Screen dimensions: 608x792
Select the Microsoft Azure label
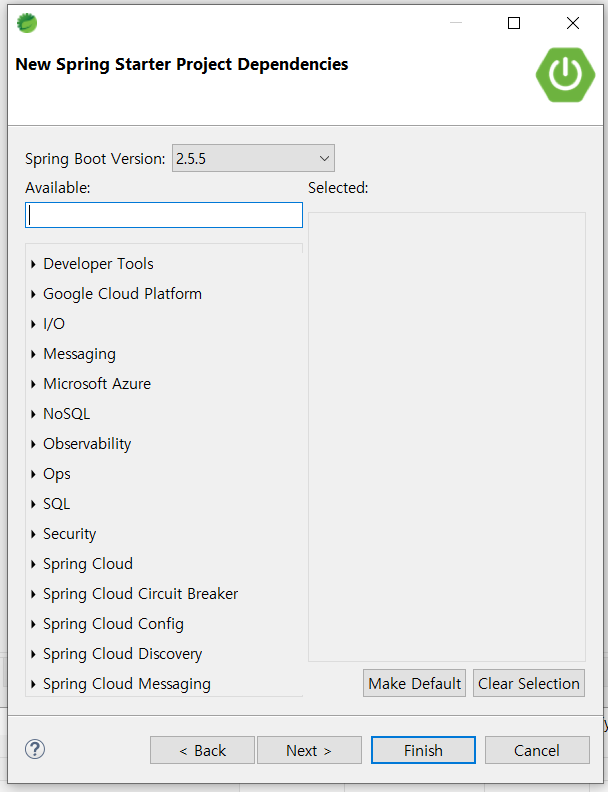point(97,384)
